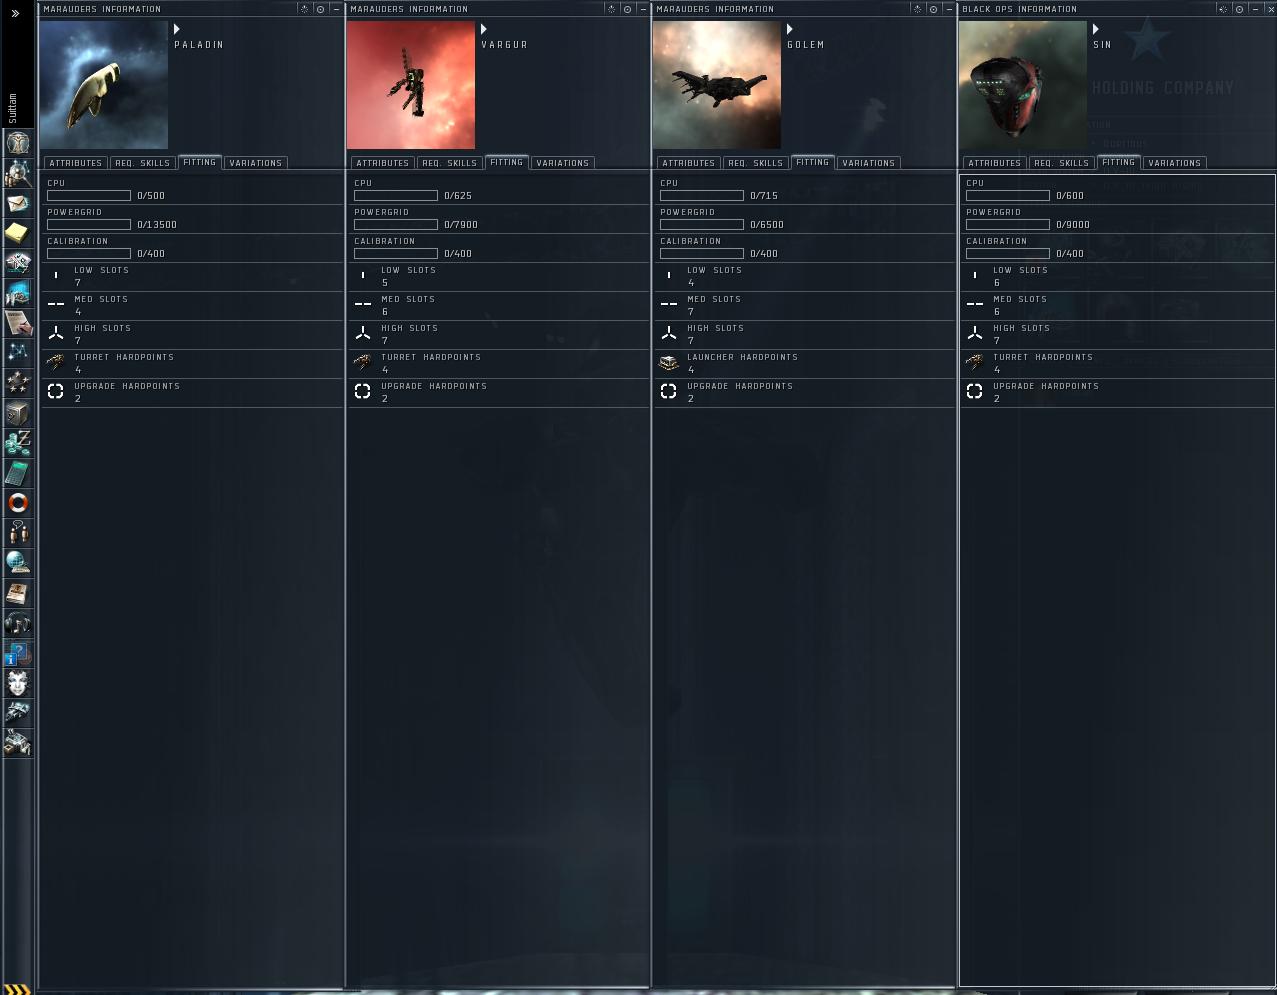Open the Calculator sidebar icon
The height and width of the screenshot is (995, 1277).
(x=18, y=473)
